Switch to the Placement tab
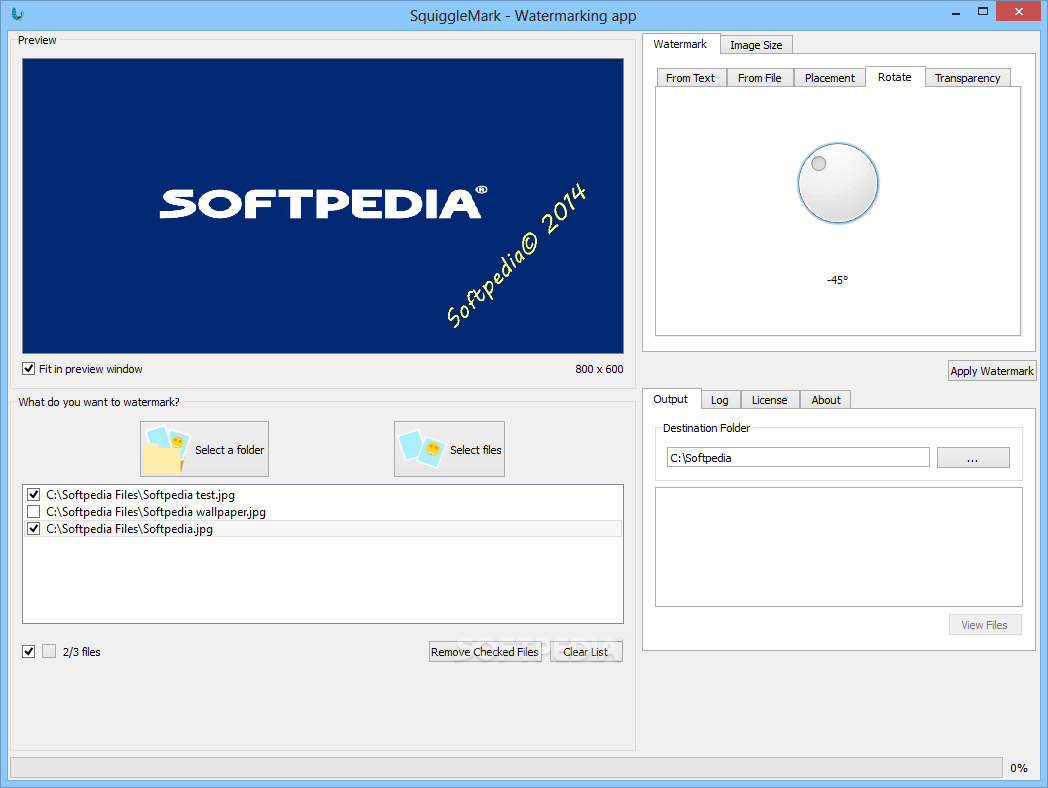 [829, 78]
